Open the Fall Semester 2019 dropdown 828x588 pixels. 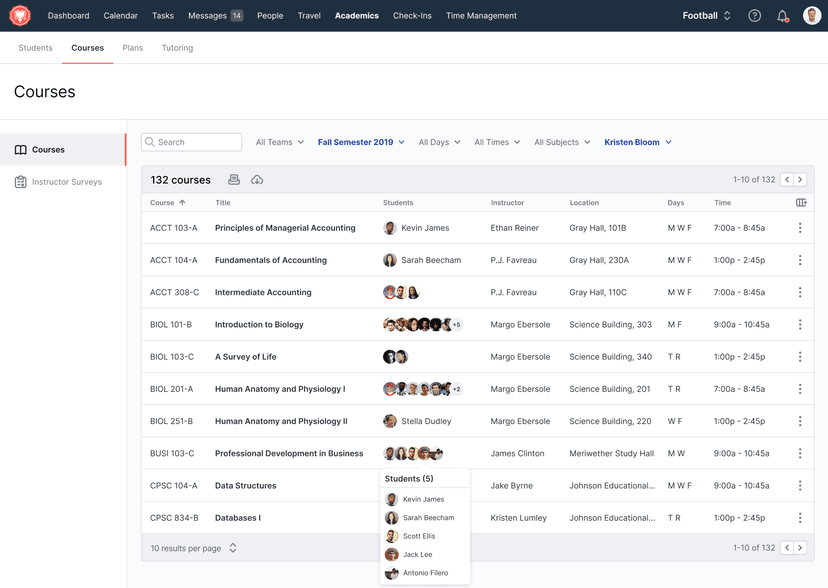click(x=361, y=141)
